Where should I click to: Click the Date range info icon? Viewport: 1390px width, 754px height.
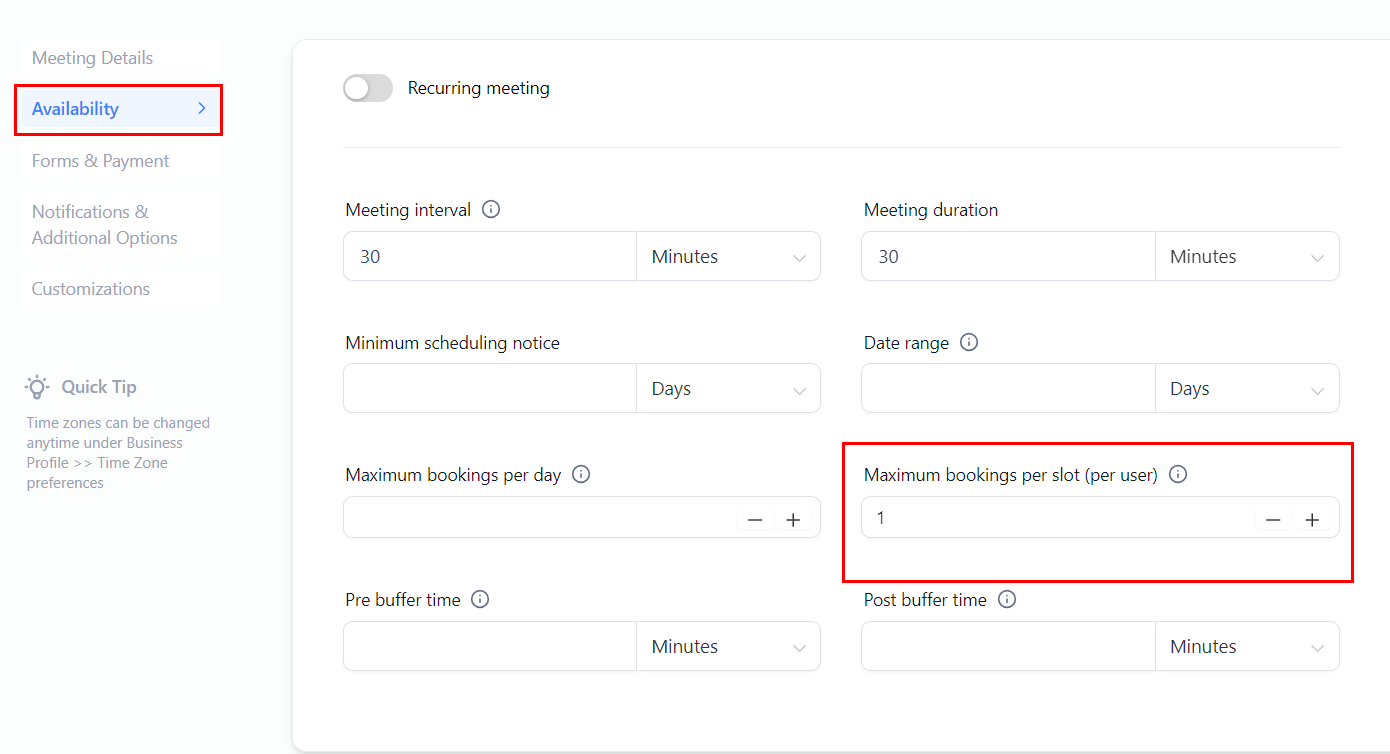click(x=968, y=342)
